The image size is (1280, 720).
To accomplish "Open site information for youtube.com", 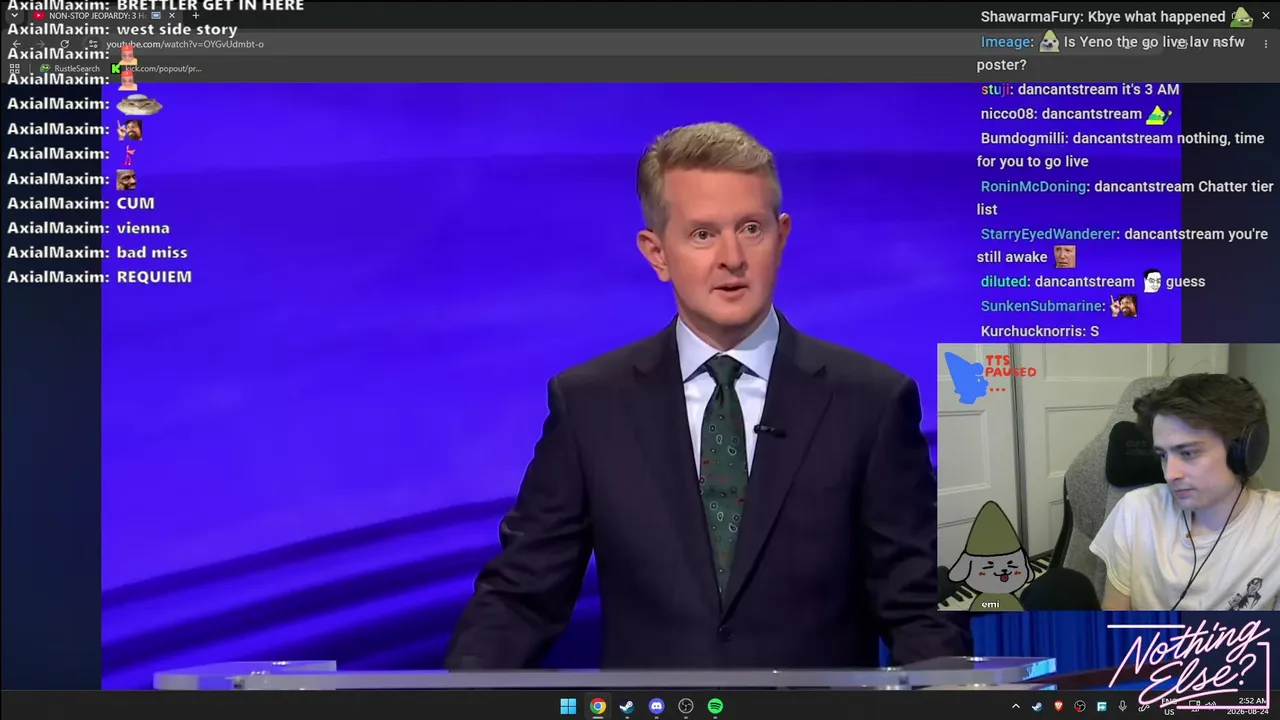I will 95,44.
